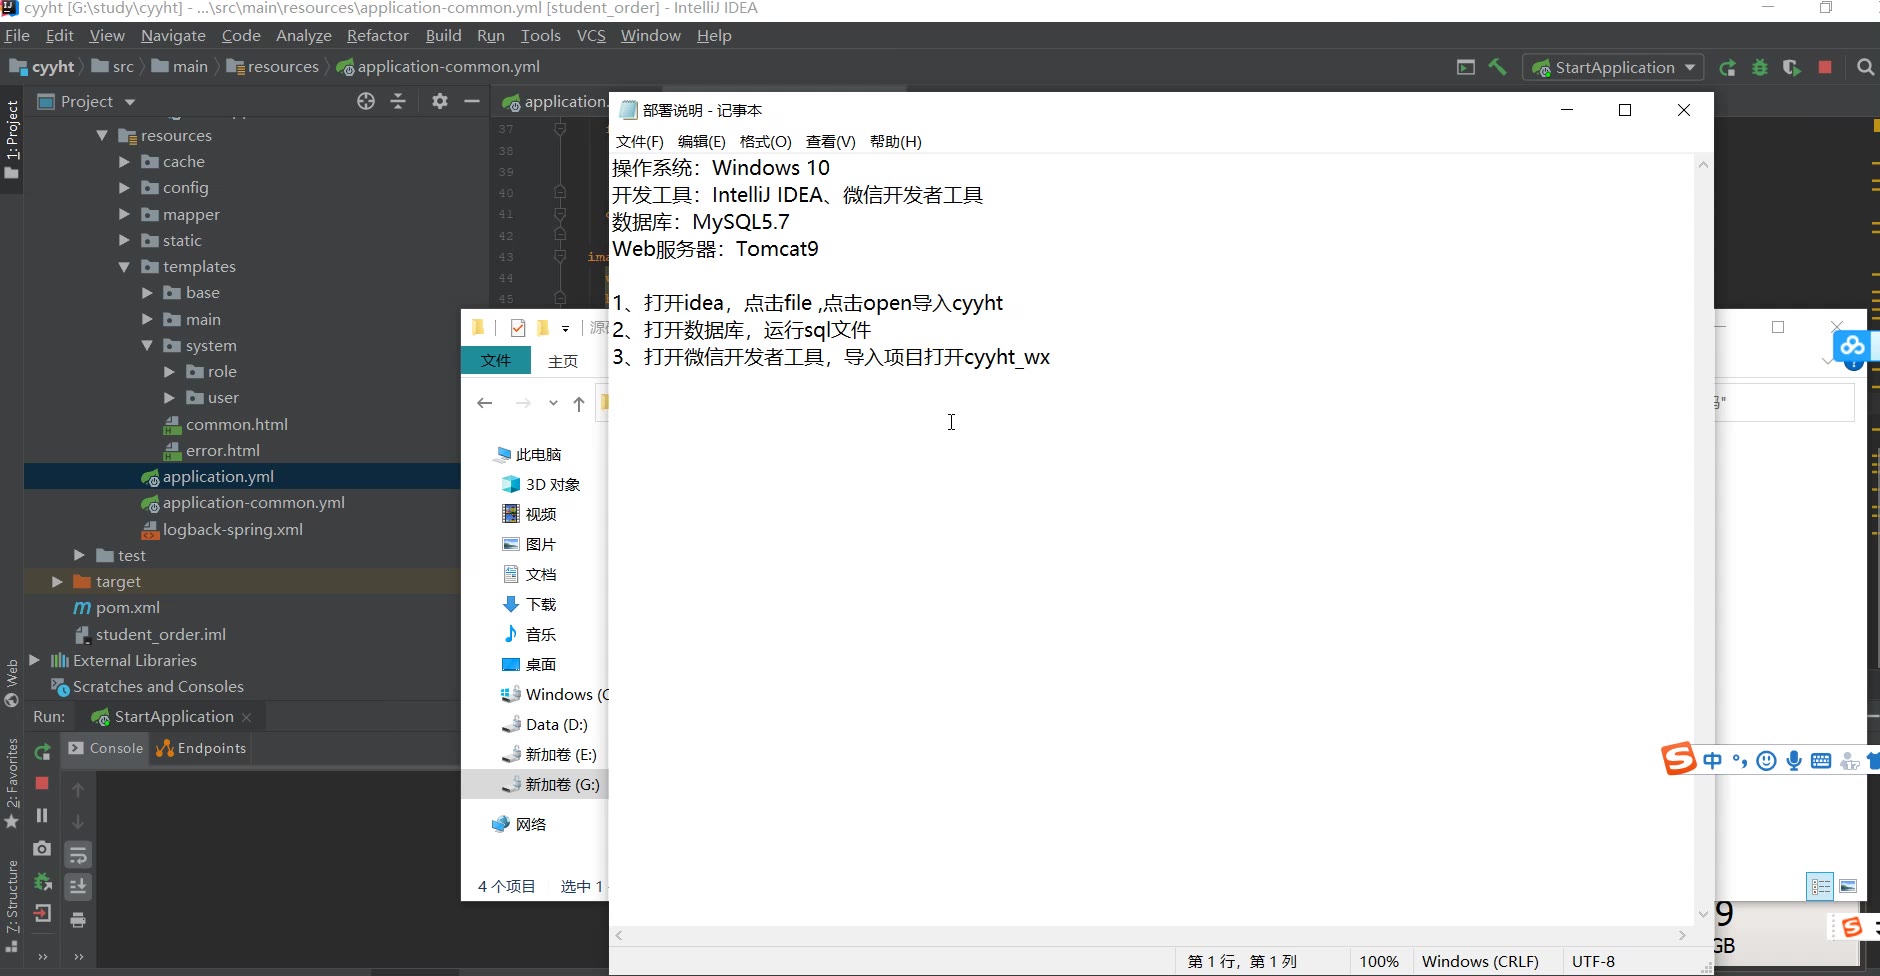Select 主页 tab in File Explorer
Viewport: 1880px width, 976px height.
563,361
